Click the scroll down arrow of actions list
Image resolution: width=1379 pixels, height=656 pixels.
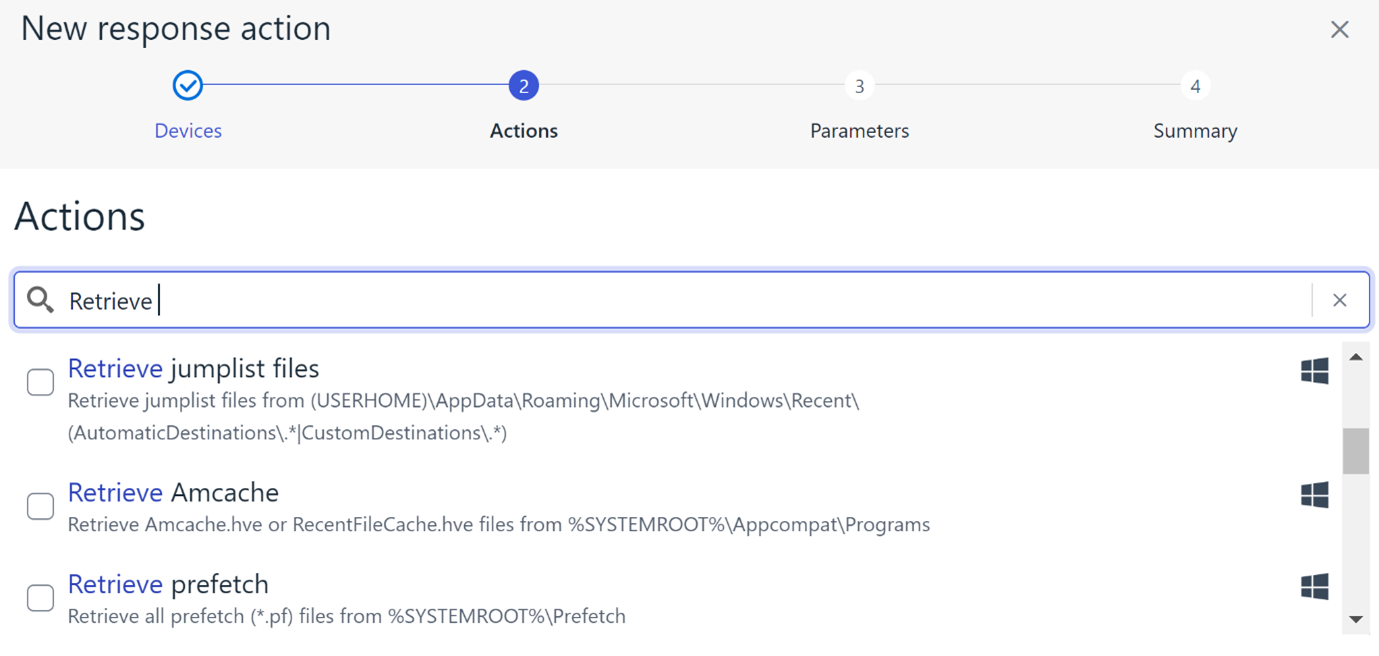pyautogui.click(x=1356, y=620)
